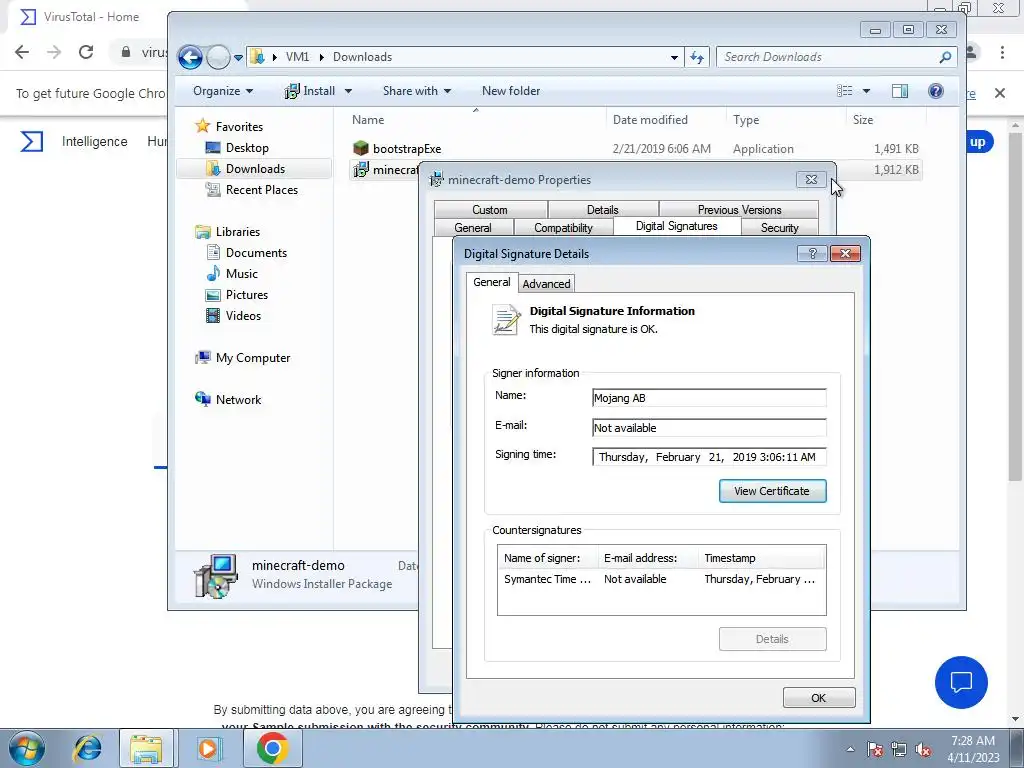The height and width of the screenshot is (768, 1024).
Task: Switch to Details tab in Properties
Action: 602,210
